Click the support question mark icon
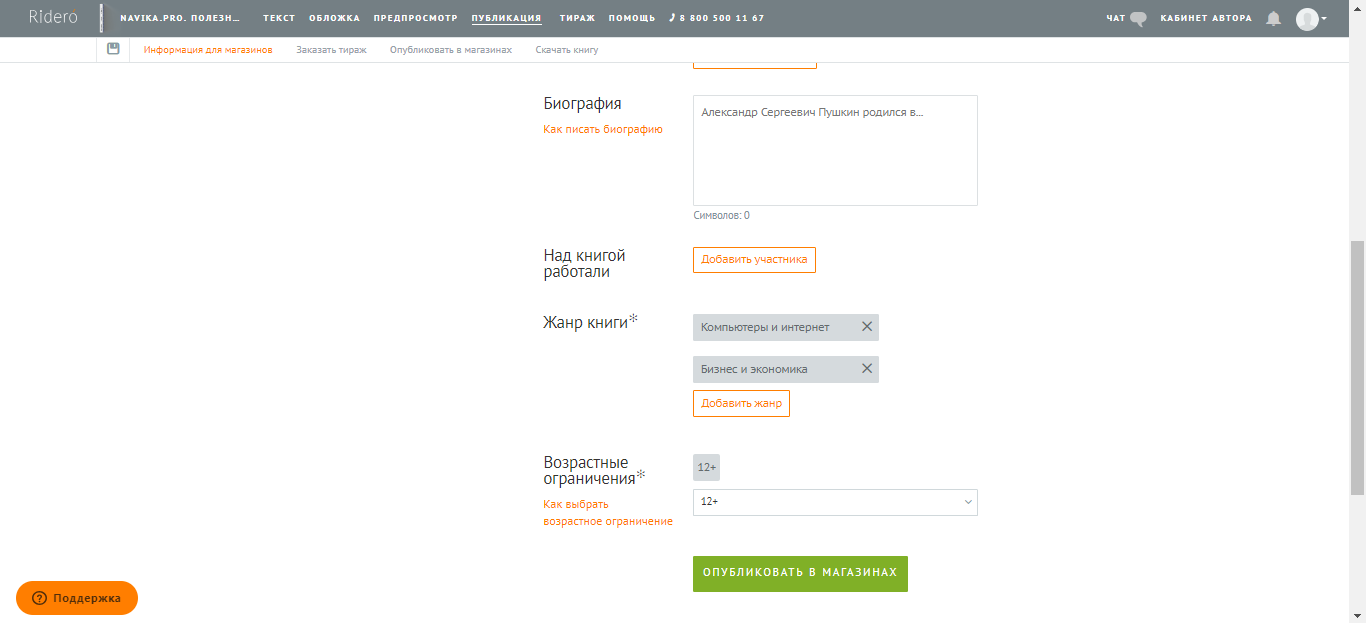This screenshot has width=1366, height=623. click(40, 598)
